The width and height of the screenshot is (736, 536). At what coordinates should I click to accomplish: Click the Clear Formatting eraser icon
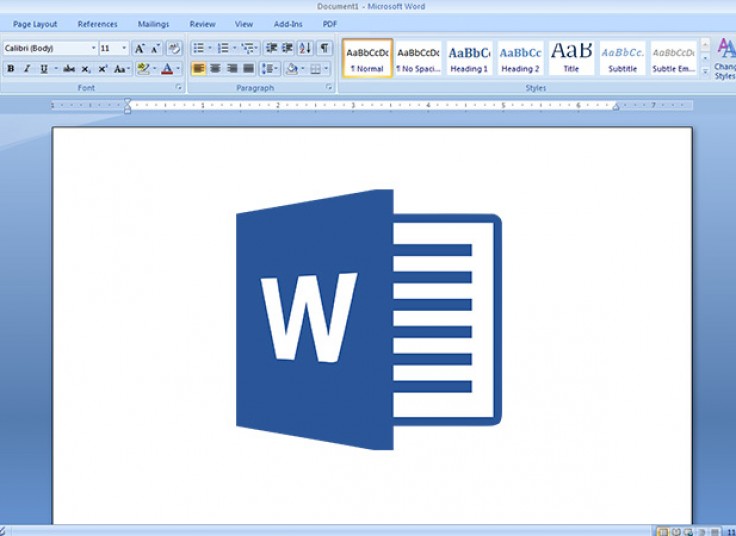[x=174, y=48]
